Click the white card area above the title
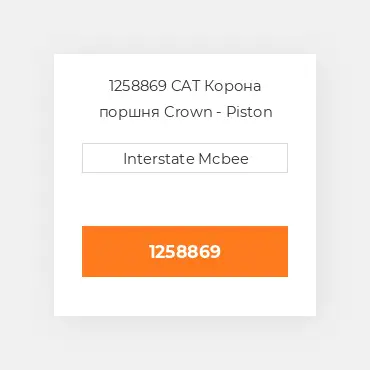Screen dimensions: 370x370 pos(185,66)
